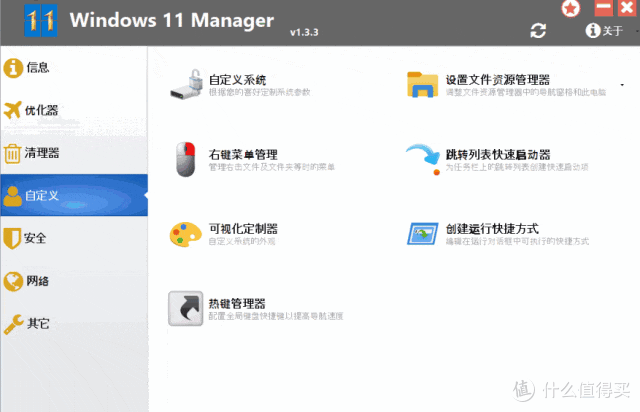The width and height of the screenshot is (640, 412).
Task: Click the refresh arrows icon in header
Action: (538, 31)
